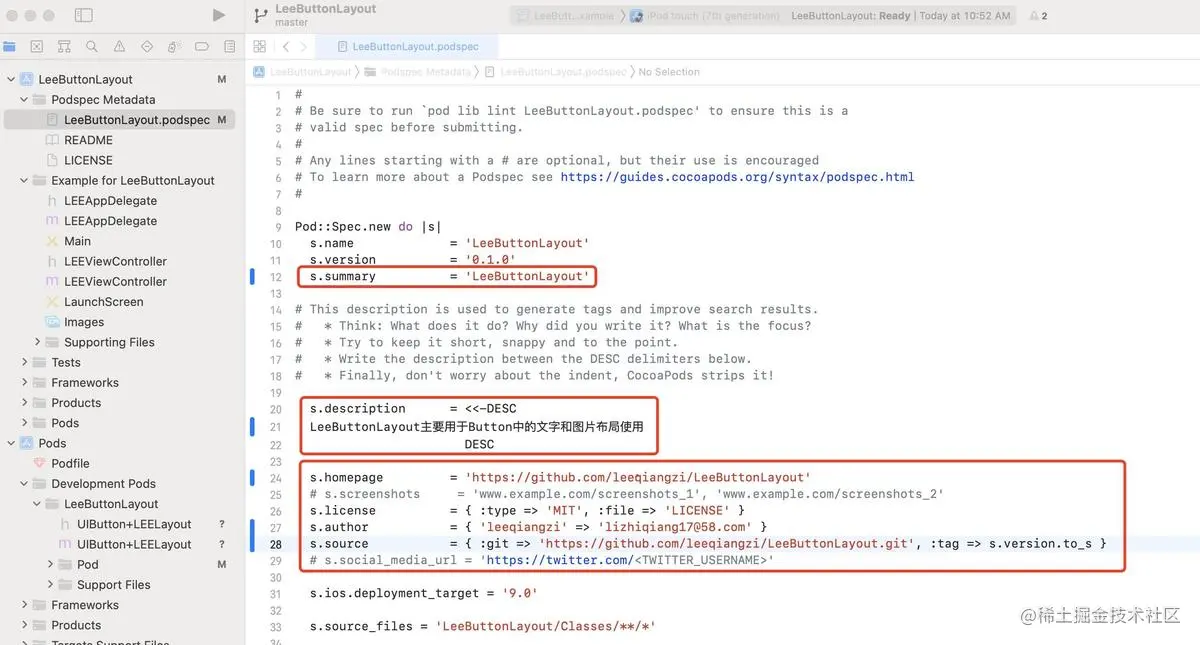Viewport: 1200px width, 645px height.
Task: Show the Symbol navigator
Action: 65,46
